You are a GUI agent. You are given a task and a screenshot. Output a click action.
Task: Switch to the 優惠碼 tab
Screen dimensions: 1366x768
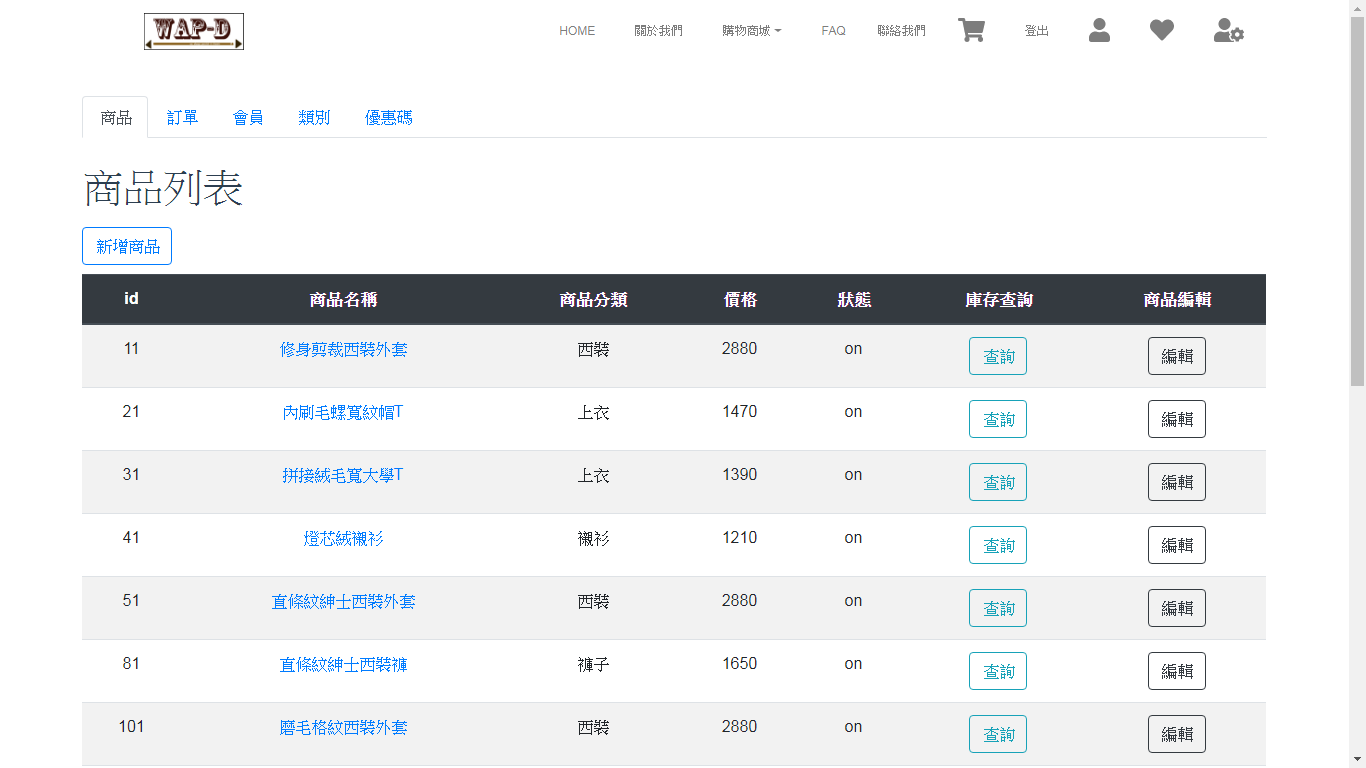(x=388, y=117)
